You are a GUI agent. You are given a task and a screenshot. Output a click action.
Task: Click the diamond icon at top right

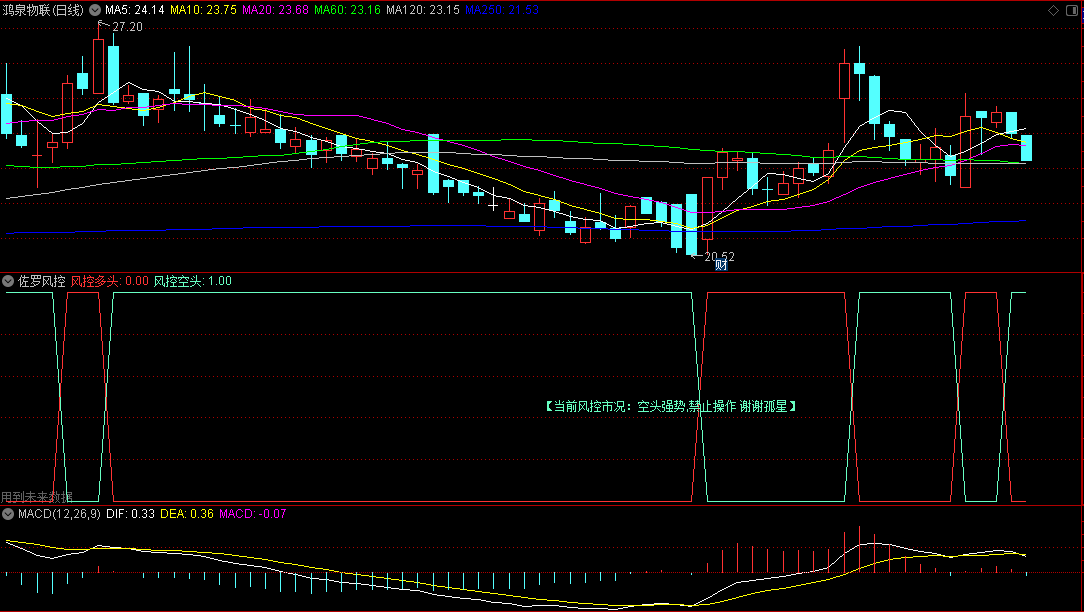coord(1054,10)
